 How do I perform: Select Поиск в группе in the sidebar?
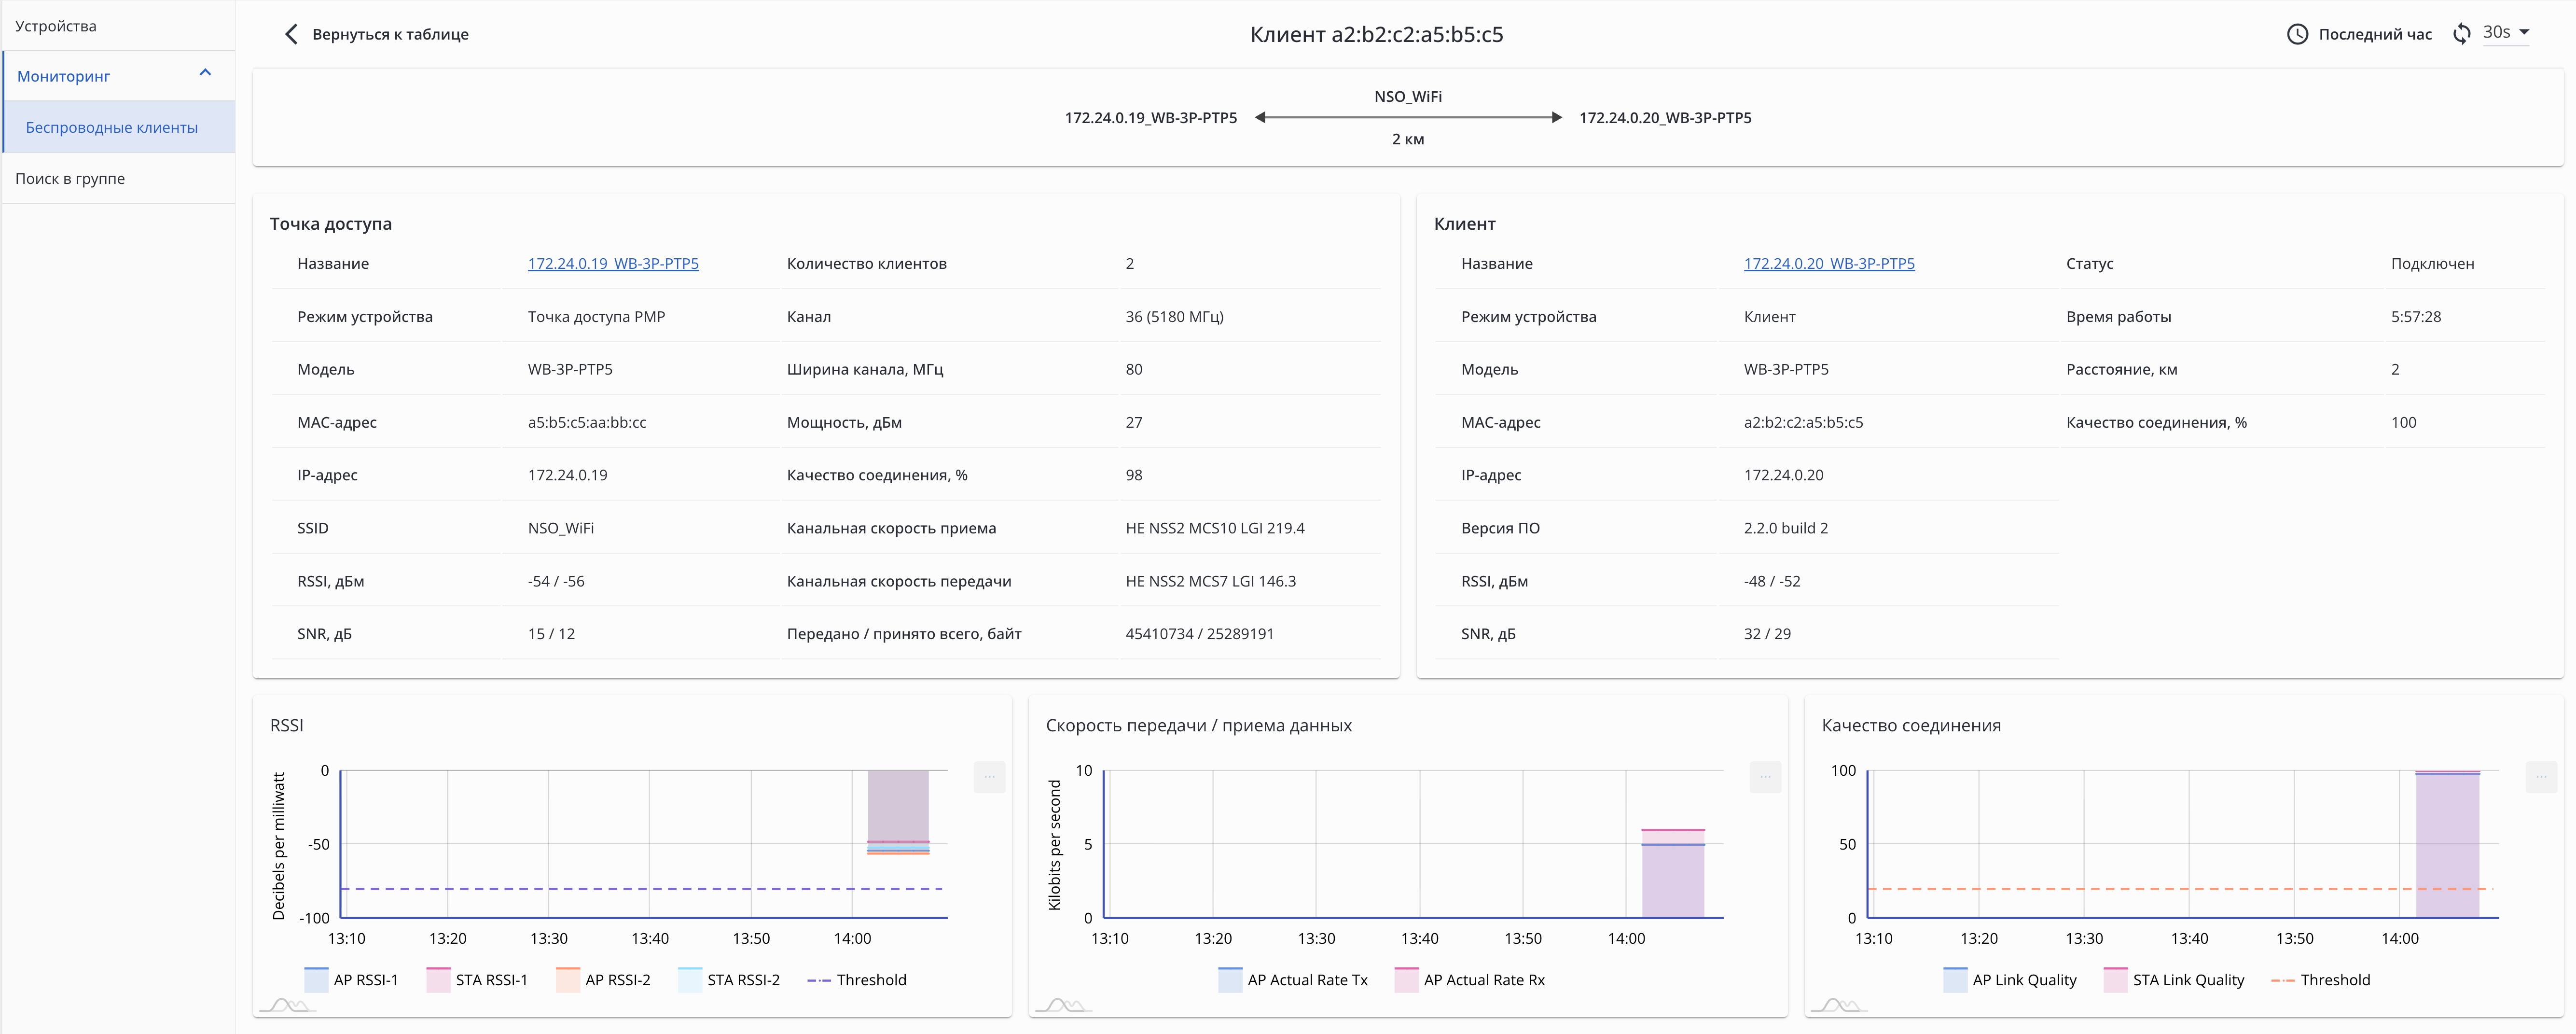[x=70, y=179]
